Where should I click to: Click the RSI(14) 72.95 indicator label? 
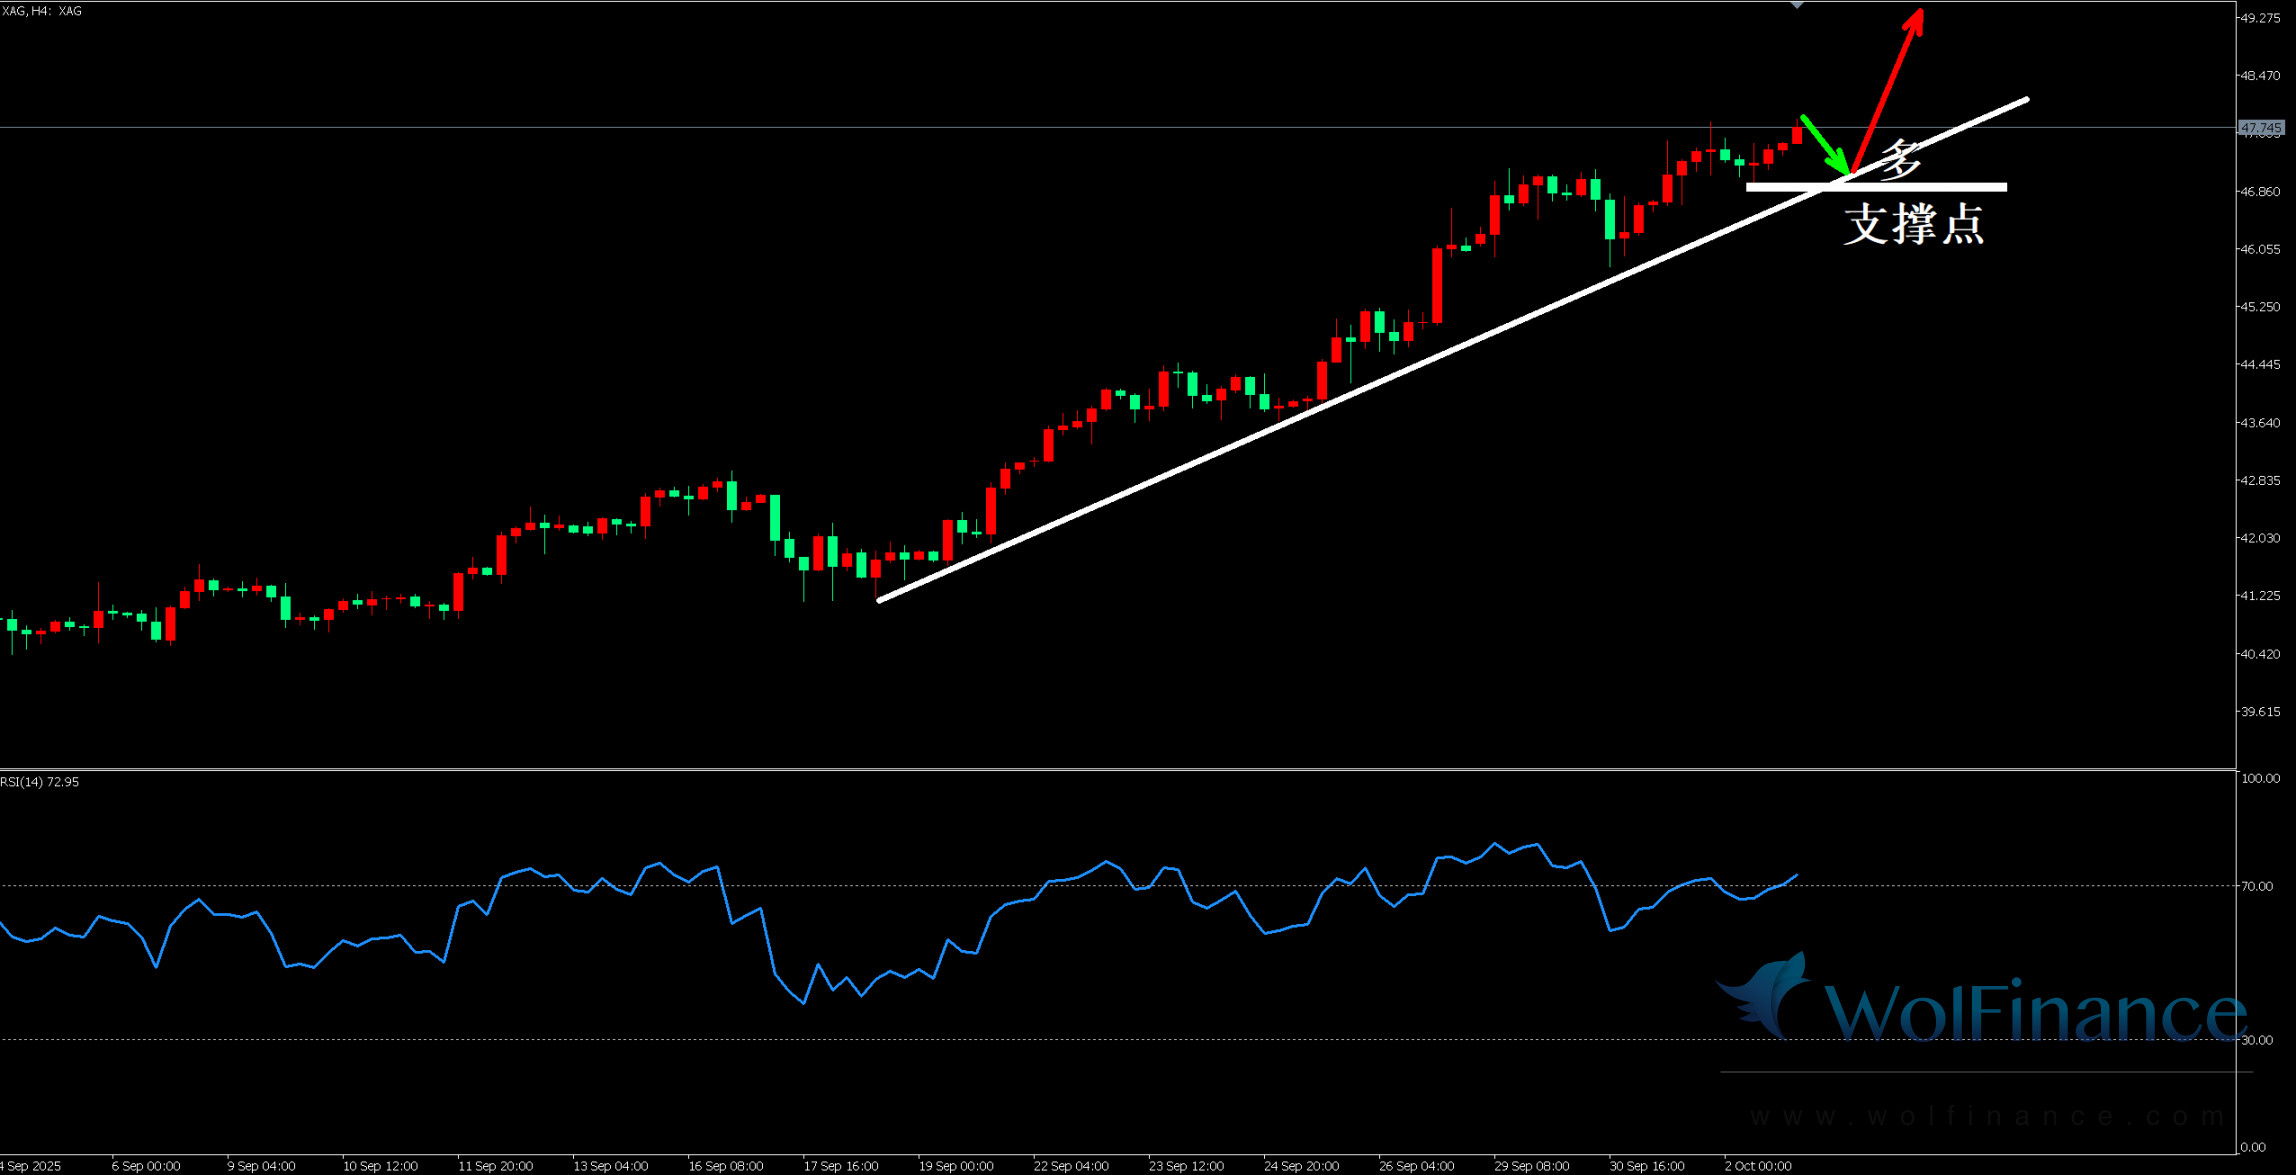coord(40,782)
